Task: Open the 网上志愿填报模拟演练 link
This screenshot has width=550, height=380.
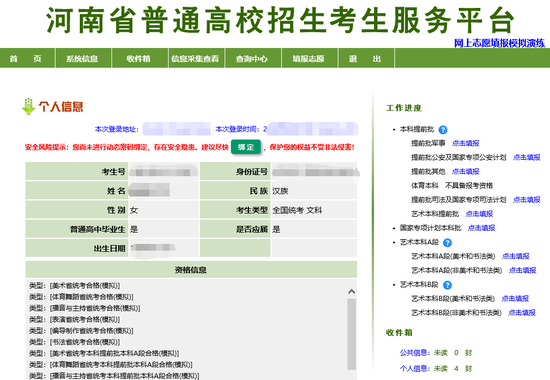Action: [x=499, y=43]
